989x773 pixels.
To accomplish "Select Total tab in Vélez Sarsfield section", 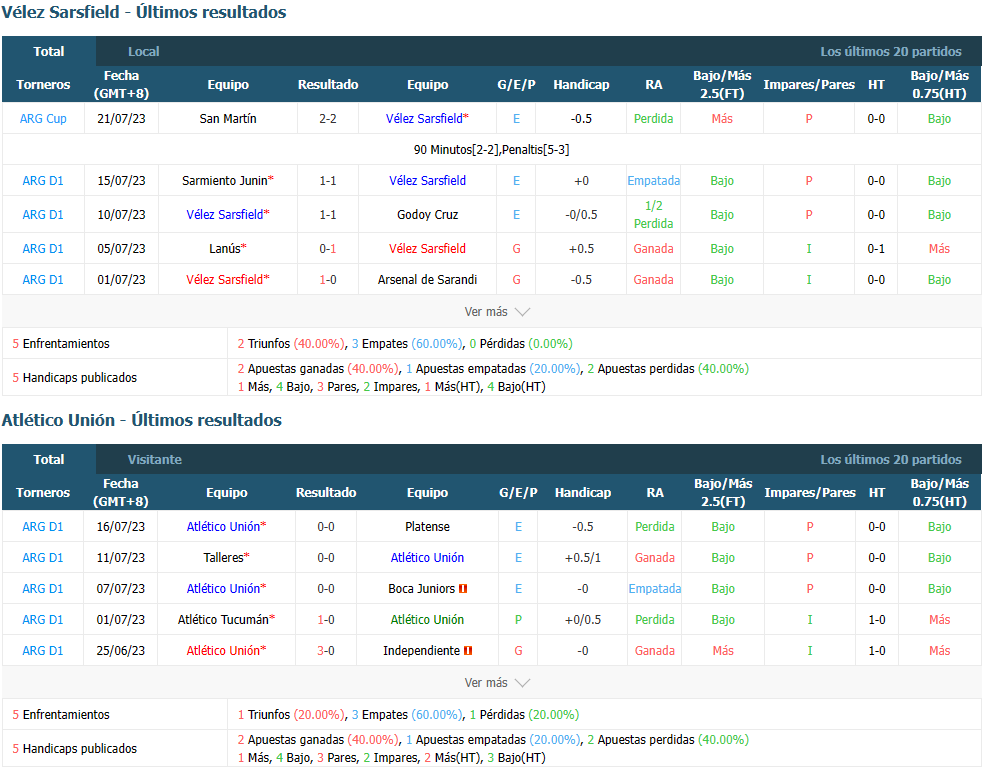I will coord(49,52).
